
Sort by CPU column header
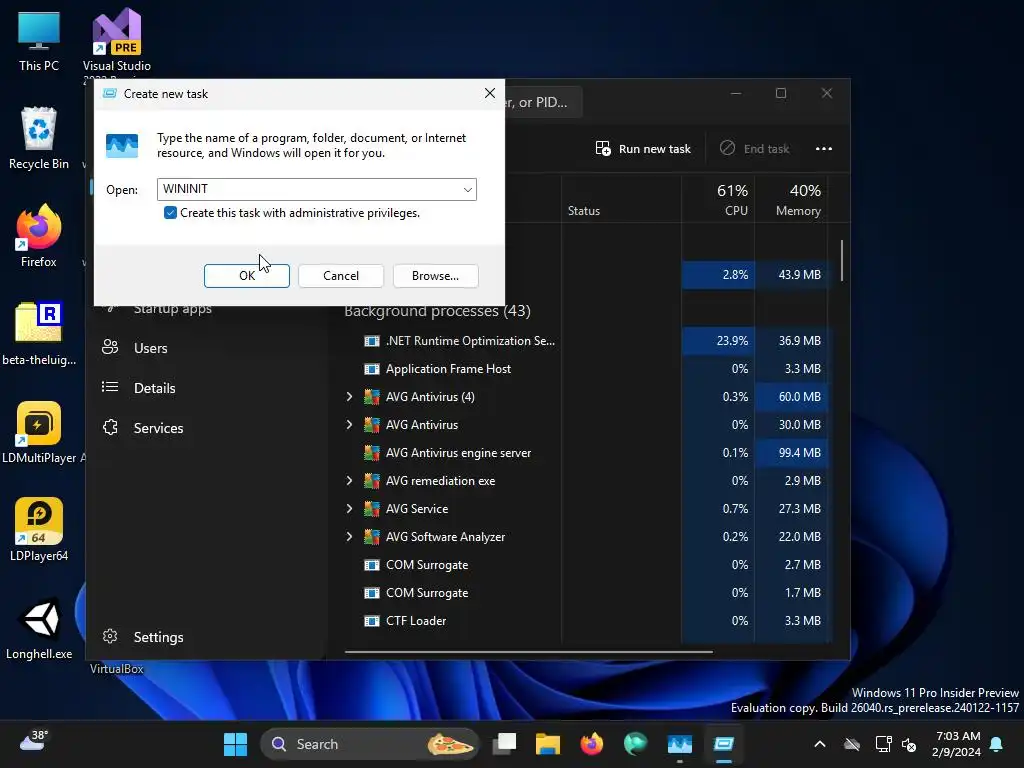pos(718,199)
